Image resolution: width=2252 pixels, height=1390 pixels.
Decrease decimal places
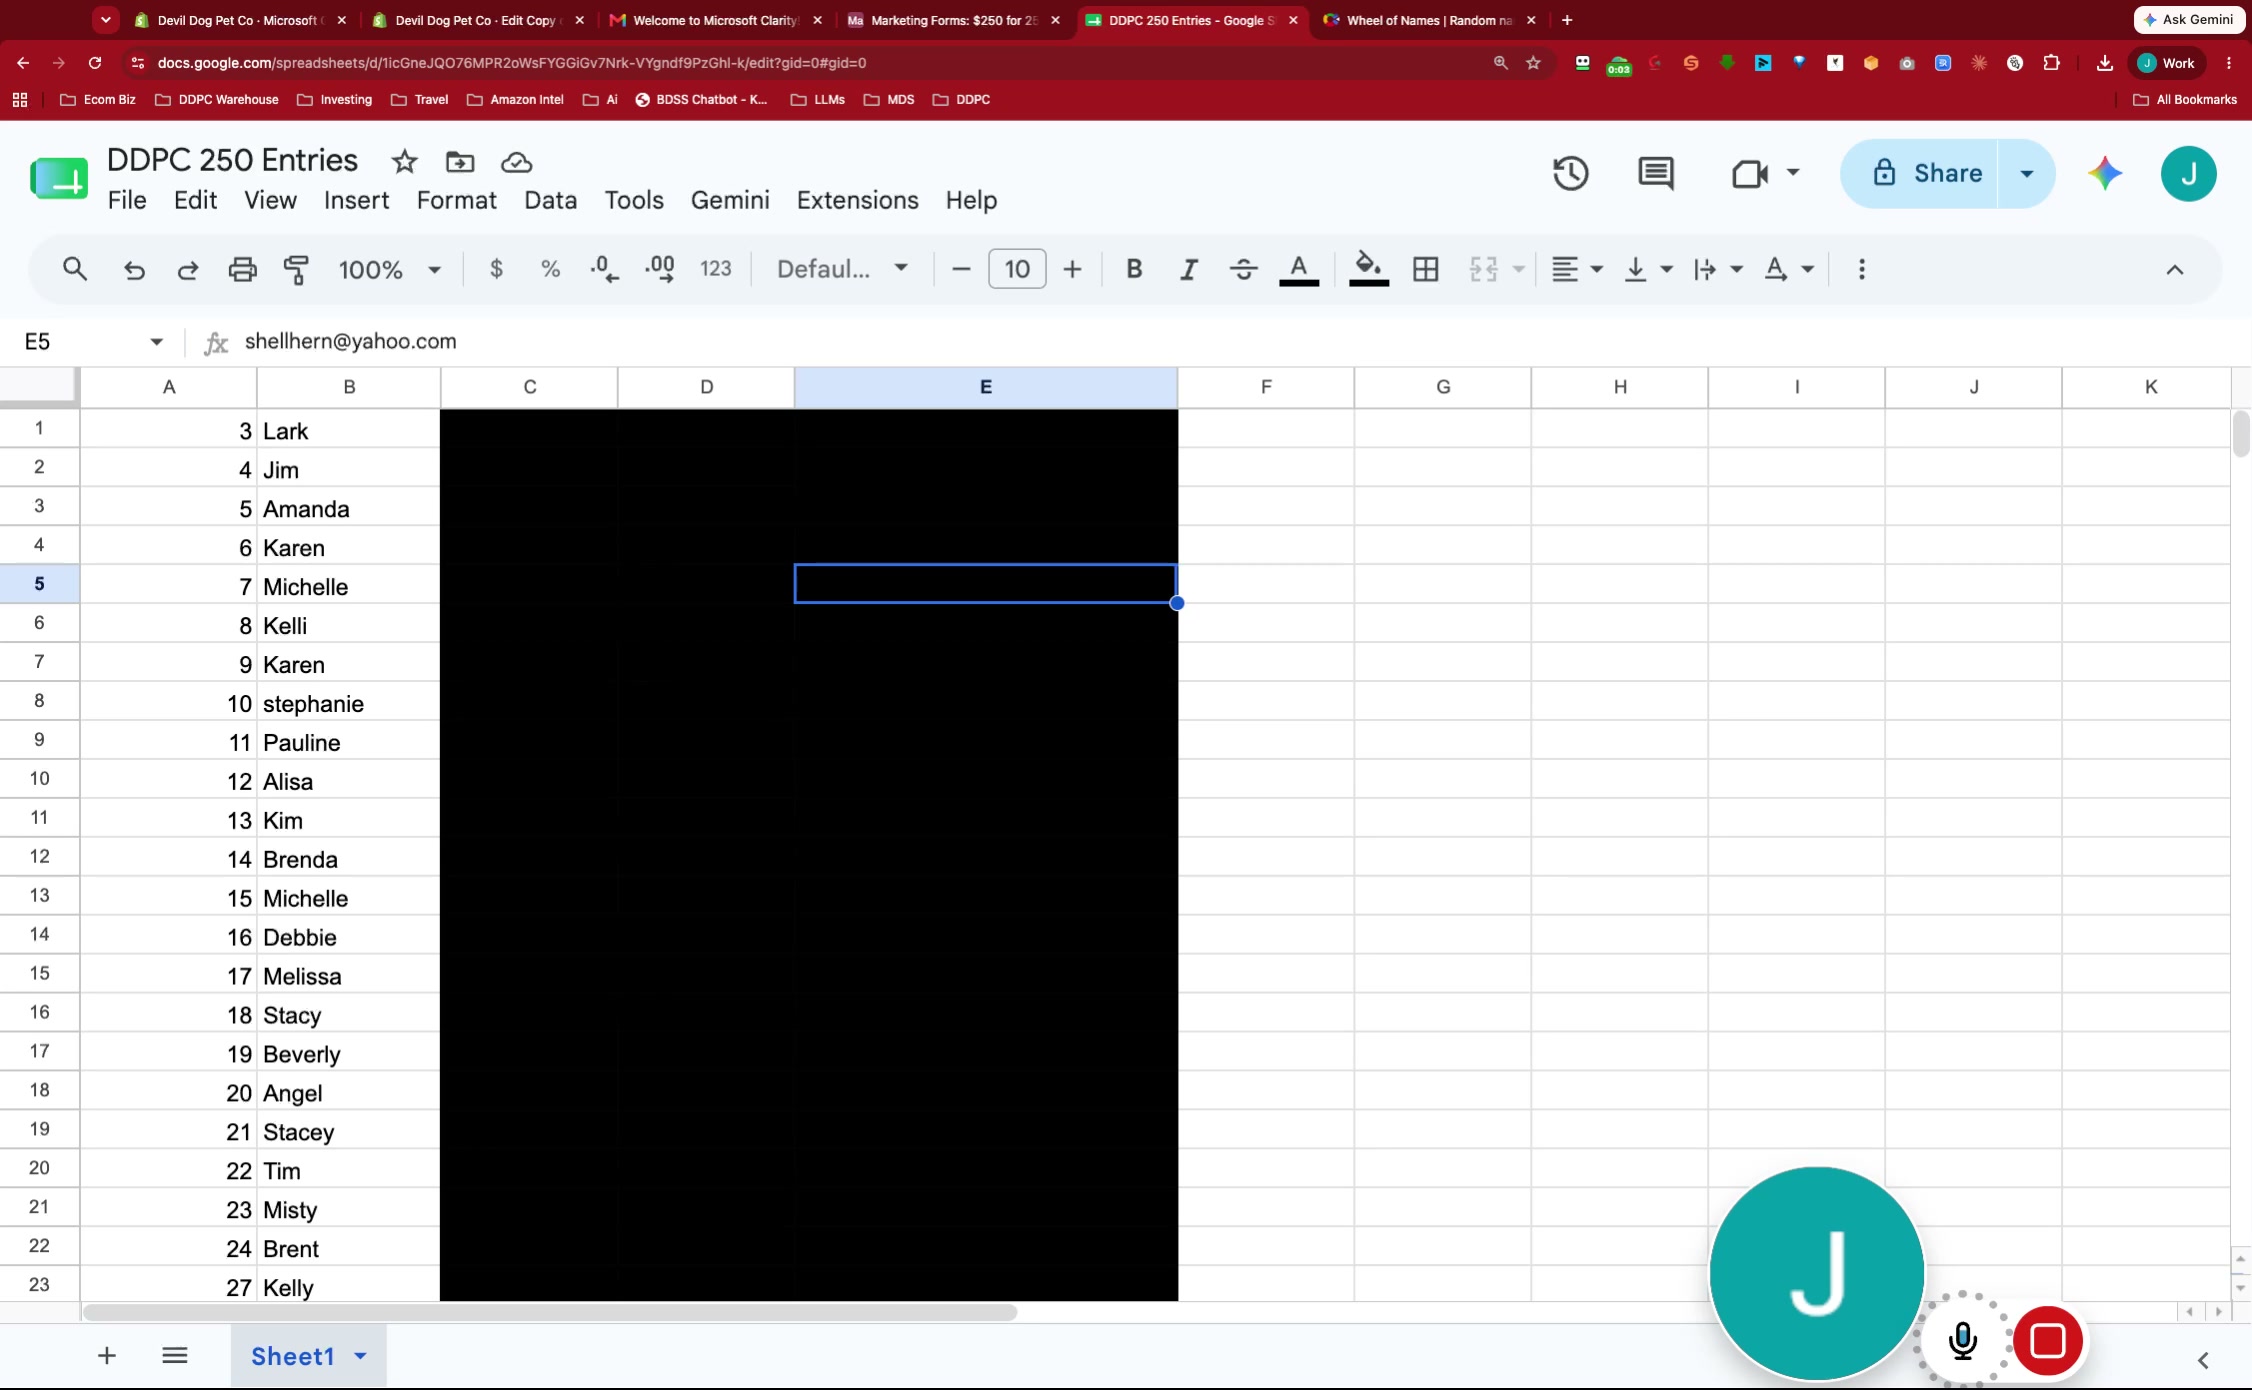tap(604, 269)
